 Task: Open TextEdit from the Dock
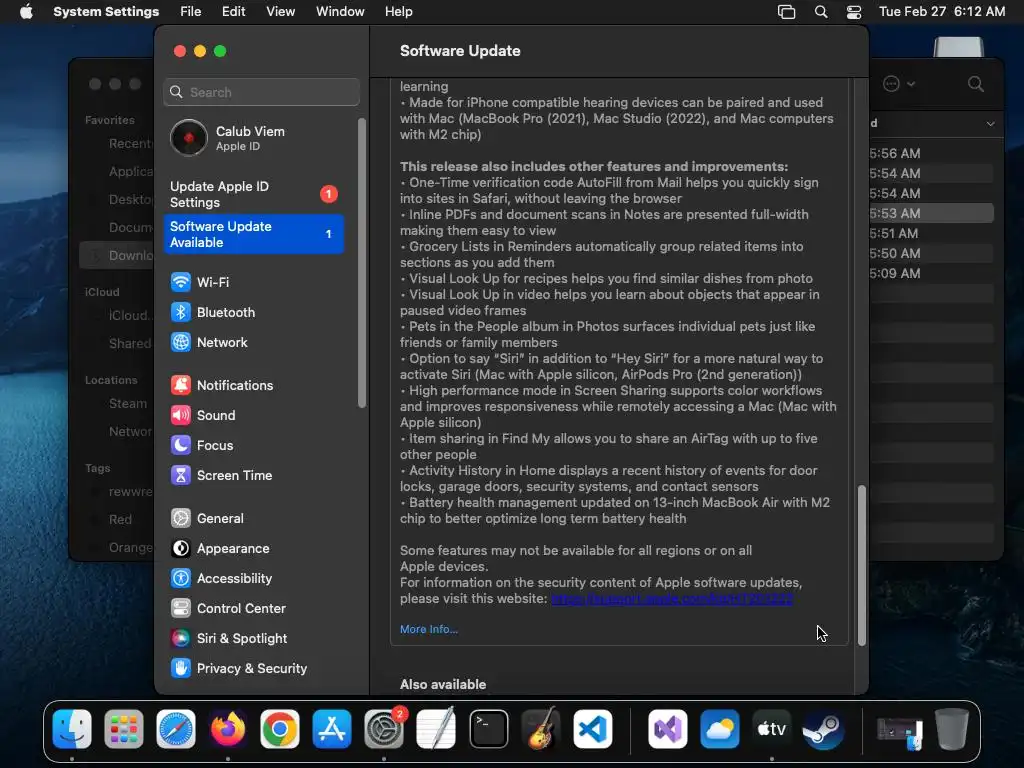pyautogui.click(x=436, y=729)
